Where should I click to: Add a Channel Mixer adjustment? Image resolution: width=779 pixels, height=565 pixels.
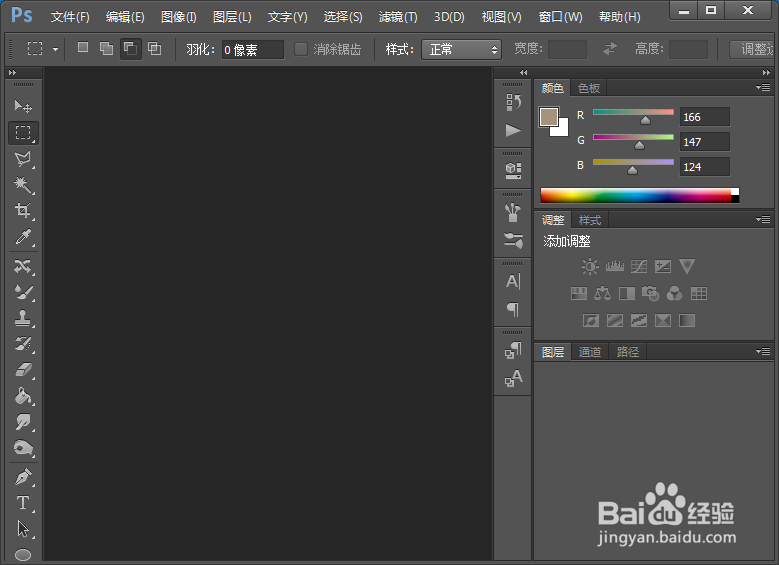tap(674, 293)
